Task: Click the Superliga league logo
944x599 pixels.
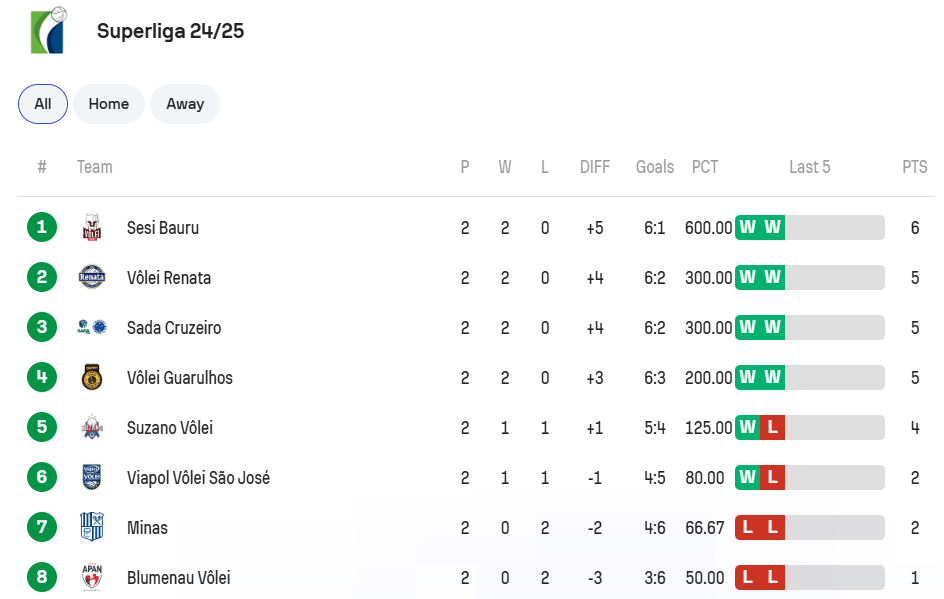Action: coord(48,30)
